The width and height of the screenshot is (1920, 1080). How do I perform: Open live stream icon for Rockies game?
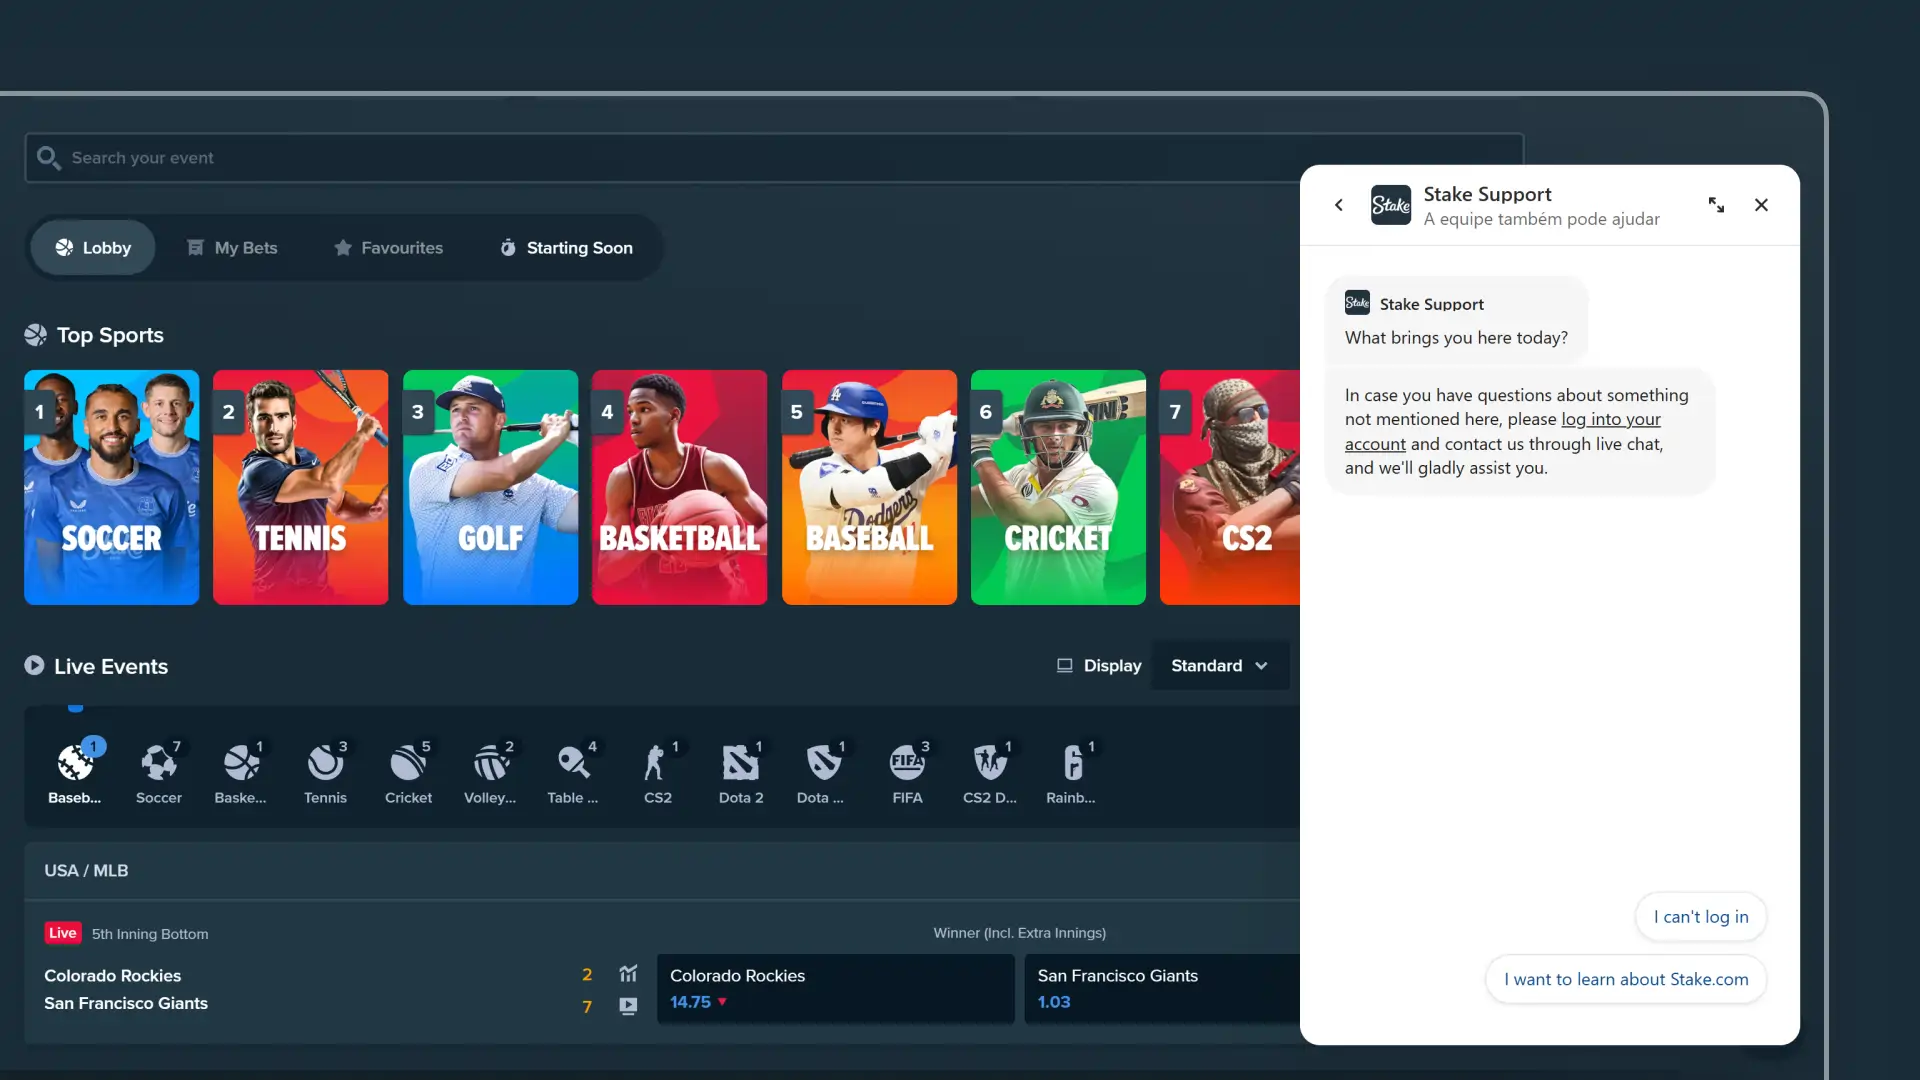(x=628, y=1006)
